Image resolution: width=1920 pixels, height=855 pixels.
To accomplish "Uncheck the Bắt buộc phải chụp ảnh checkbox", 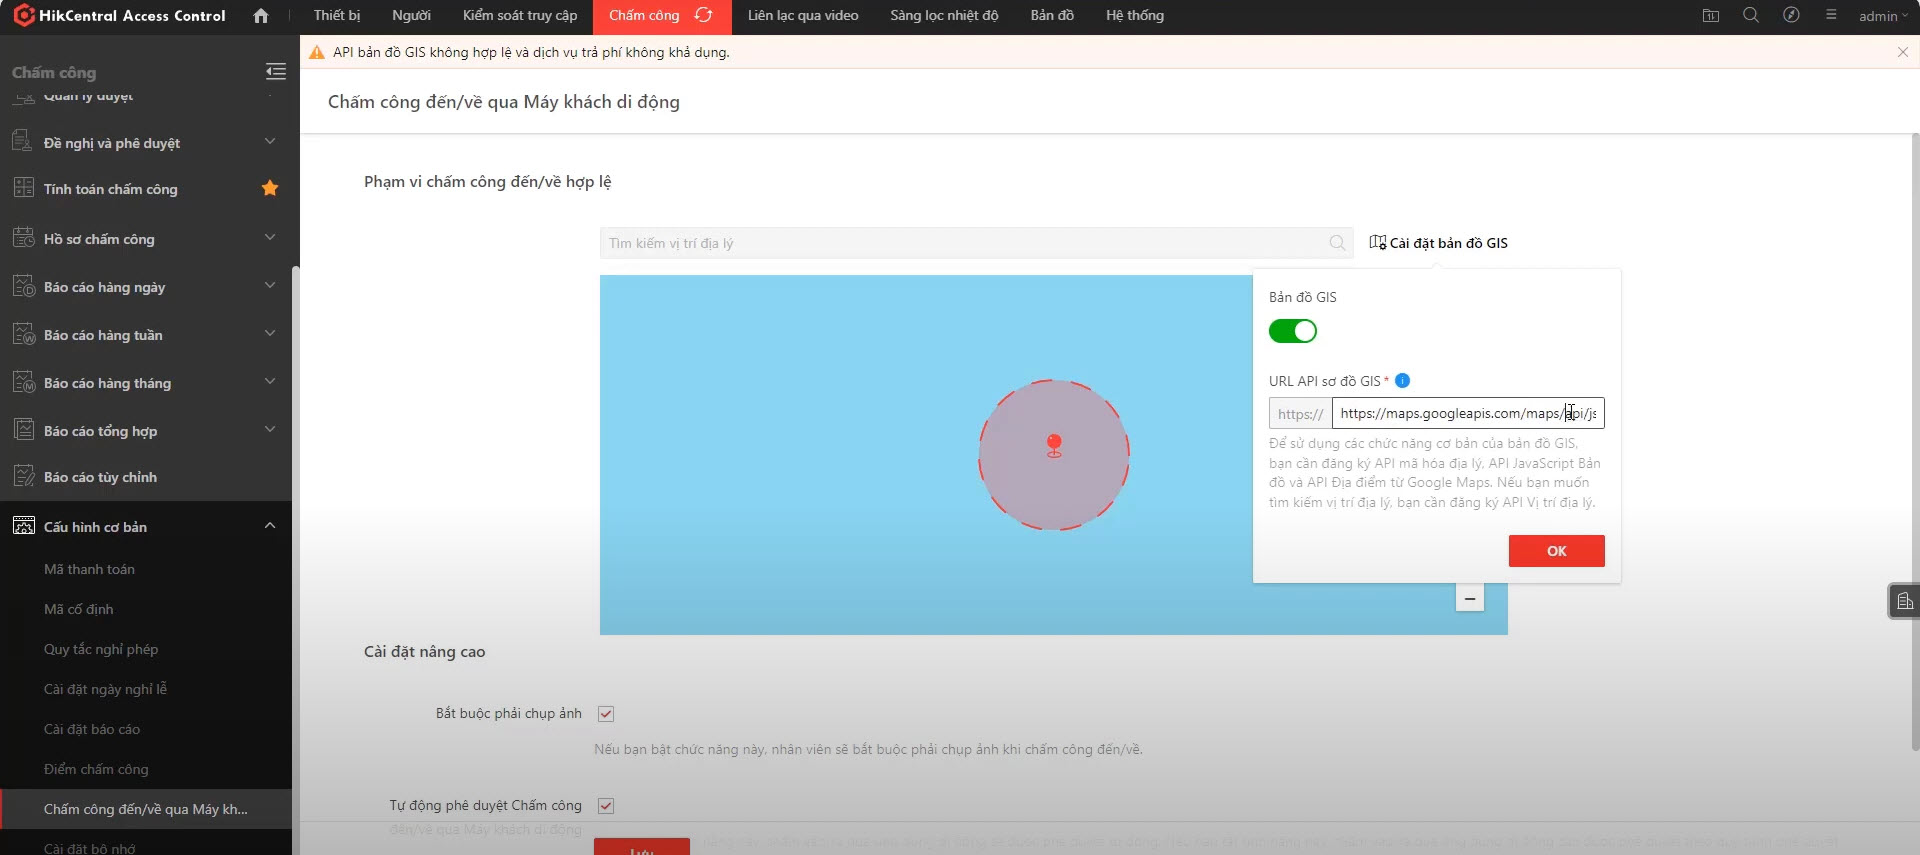I will (606, 714).
